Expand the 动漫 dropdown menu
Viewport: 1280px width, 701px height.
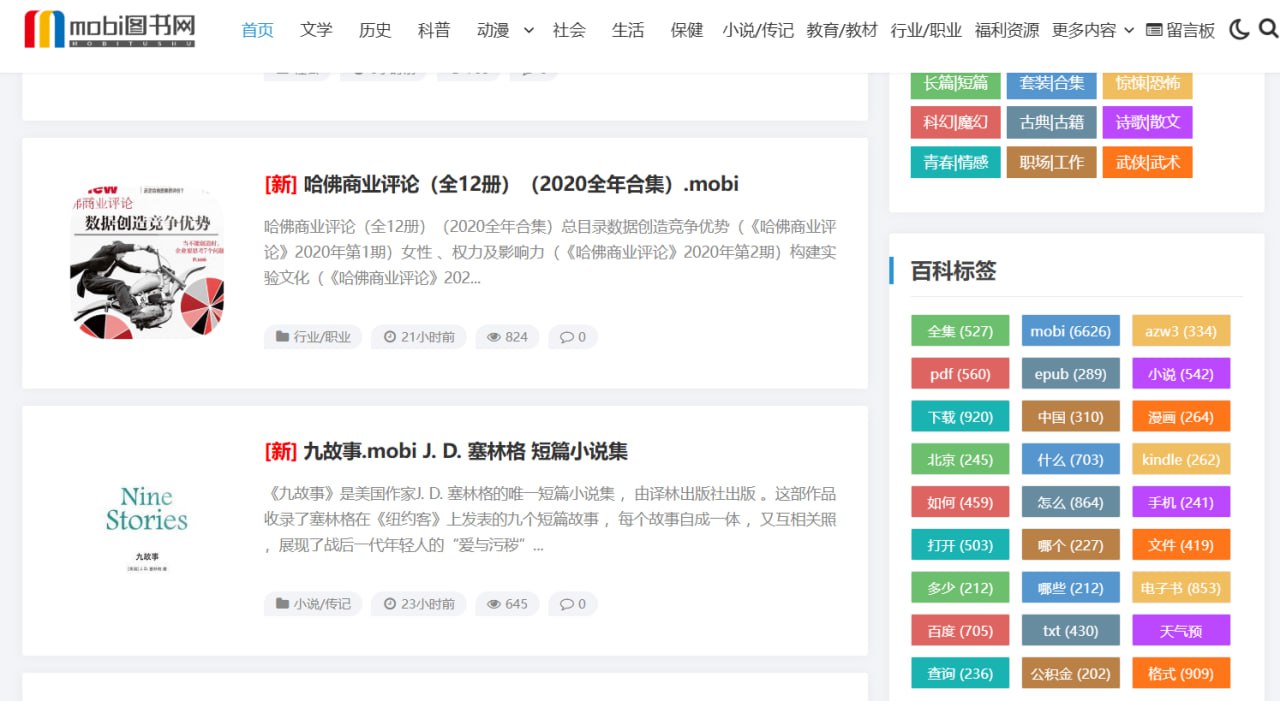[528, 31]
